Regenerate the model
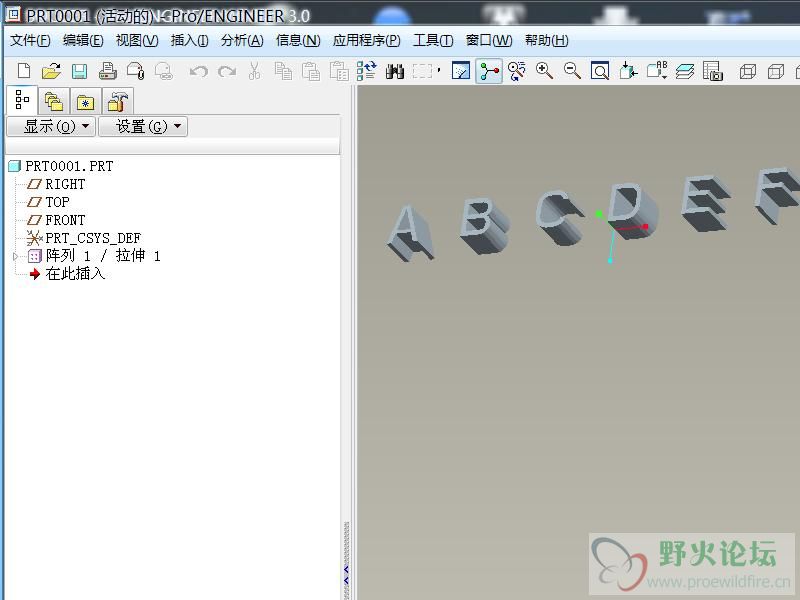 [x=366, y=71]
